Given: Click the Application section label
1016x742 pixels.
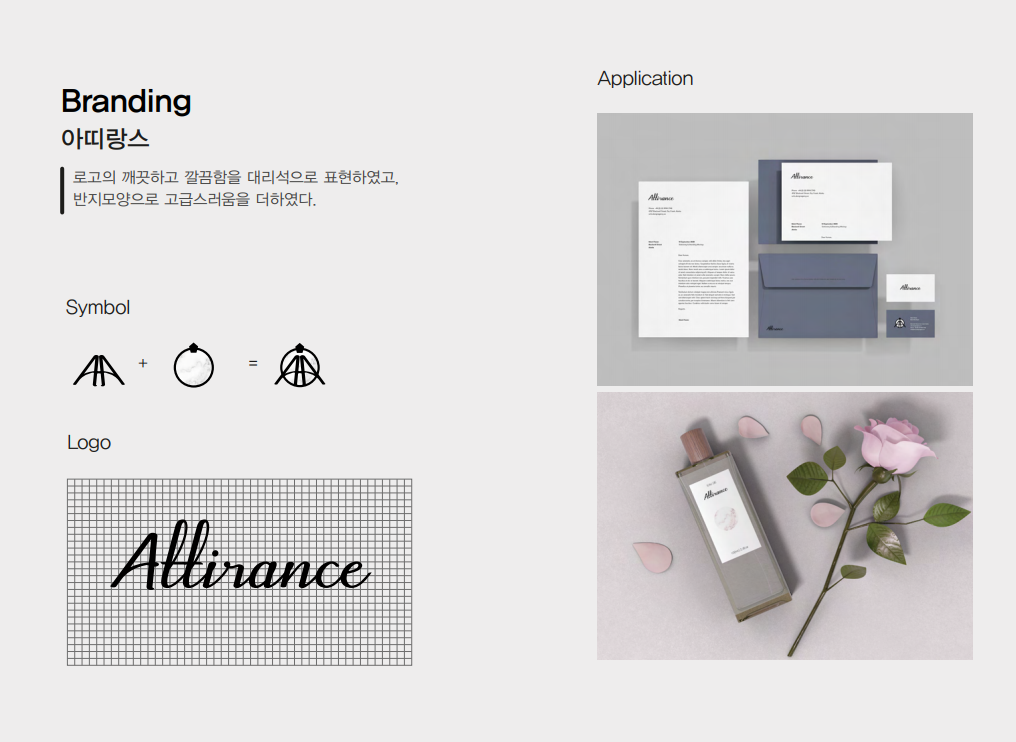Looking at the screenshot, I should (x=645, y=79).
